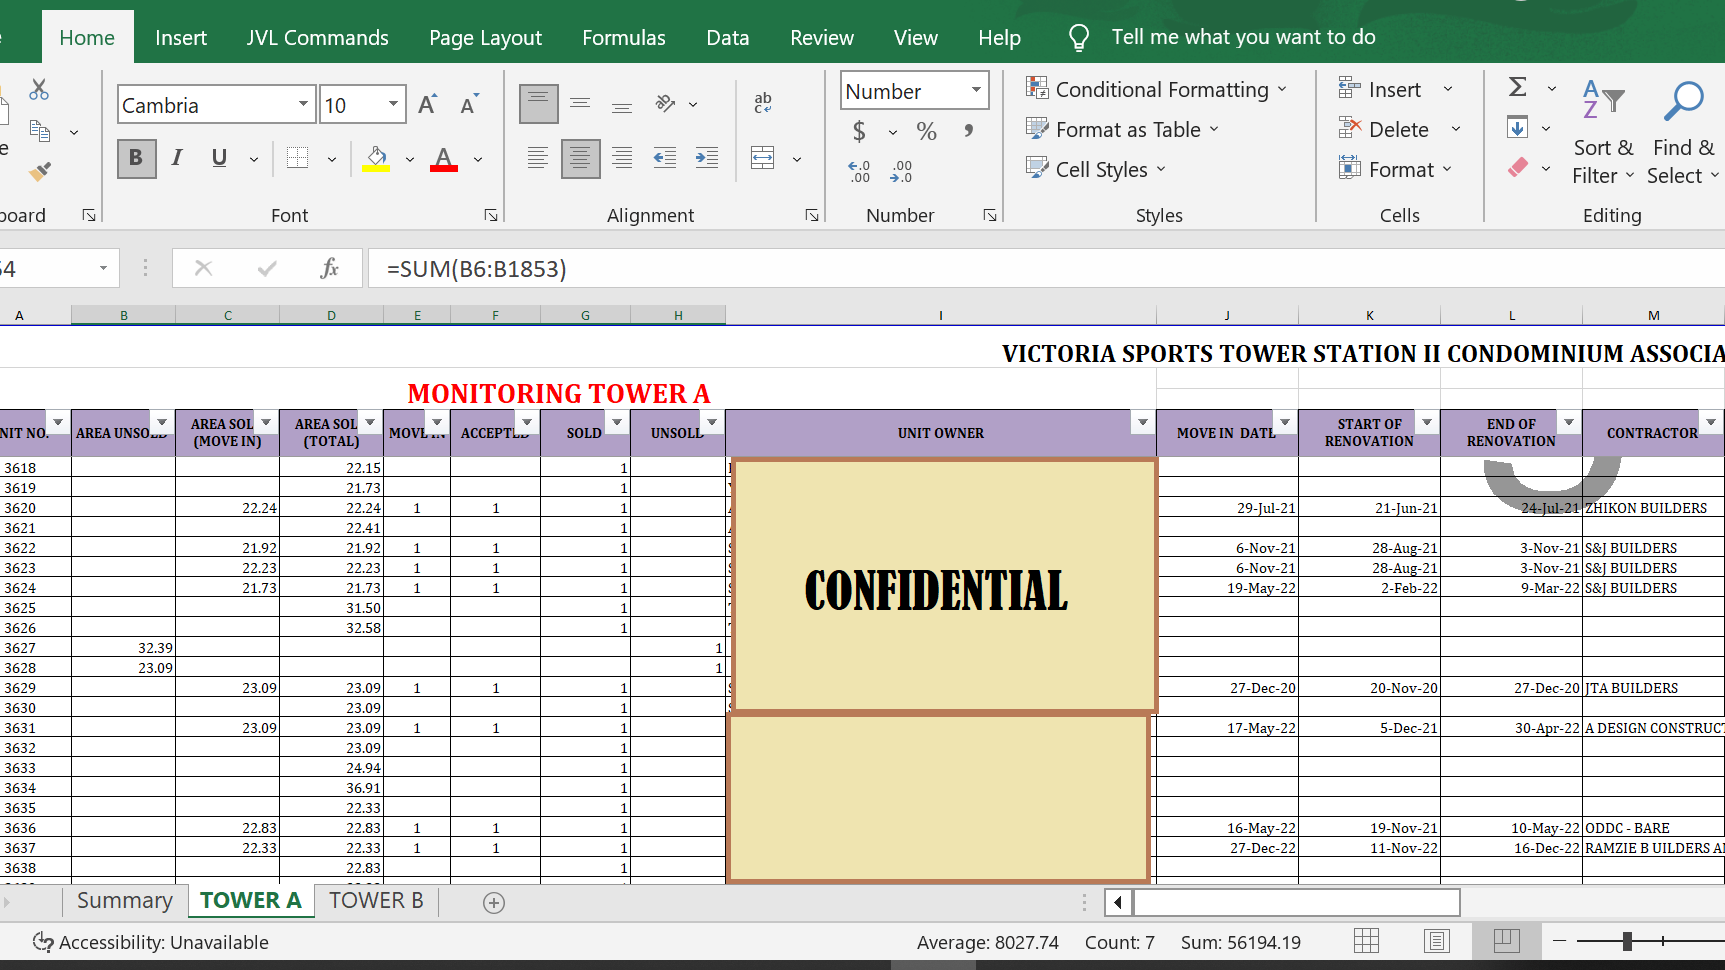Decrease font size with smaller A icon
The width and height of the screenshot is (1725, 970).
pos(469,105)
